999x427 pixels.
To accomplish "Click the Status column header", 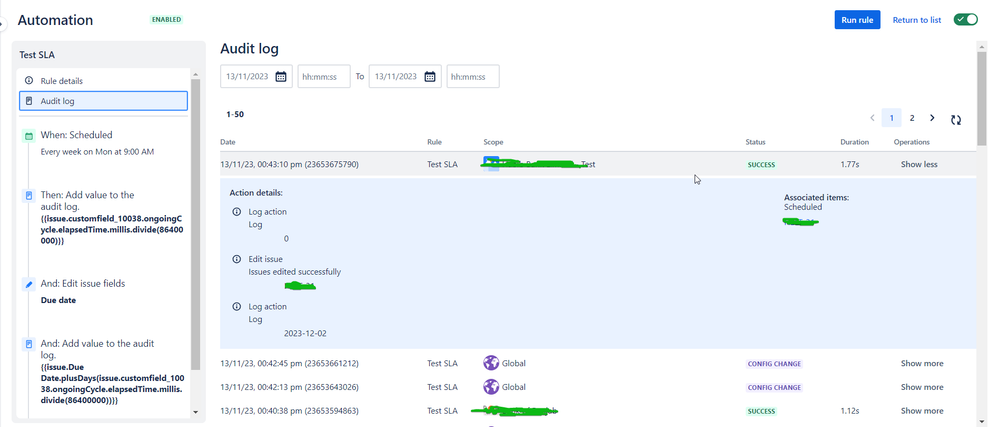I will point(756,142).
